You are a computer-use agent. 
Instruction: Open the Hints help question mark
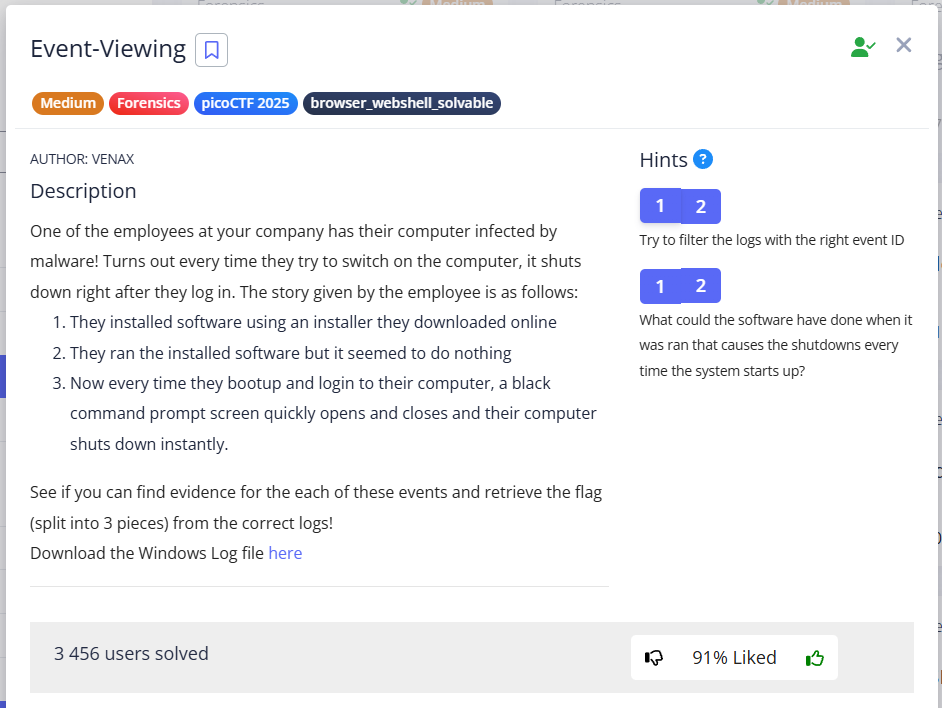(x=703, y=160)
